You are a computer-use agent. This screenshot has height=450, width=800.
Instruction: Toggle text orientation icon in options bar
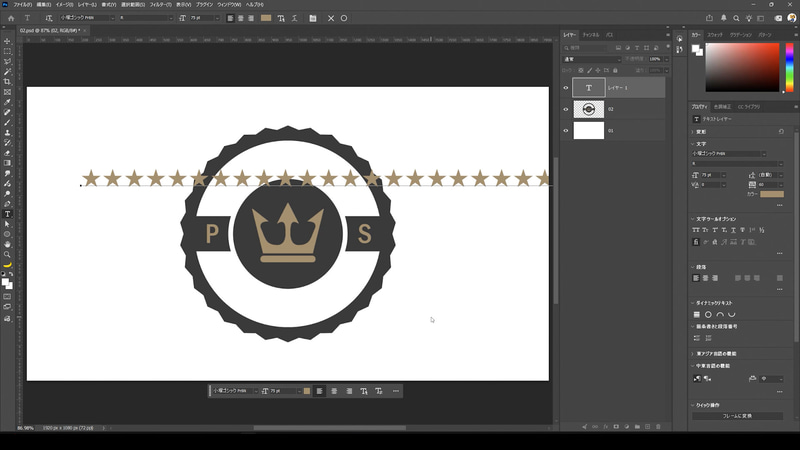(48, 18)
